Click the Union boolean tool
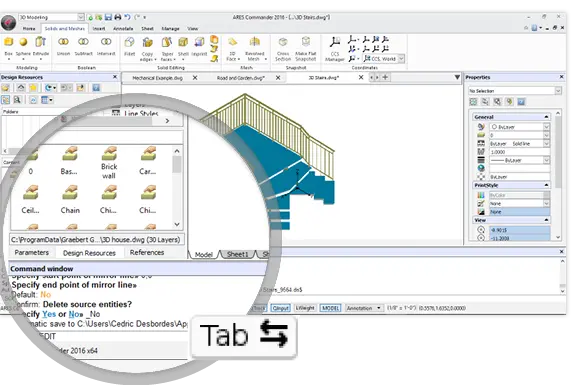Viewport: 583px width, 385px height. coord(64,46)
